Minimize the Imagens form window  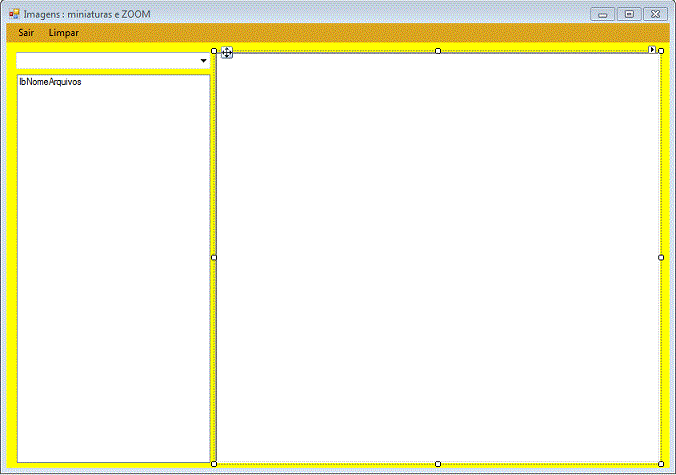(x=602, y=14)
